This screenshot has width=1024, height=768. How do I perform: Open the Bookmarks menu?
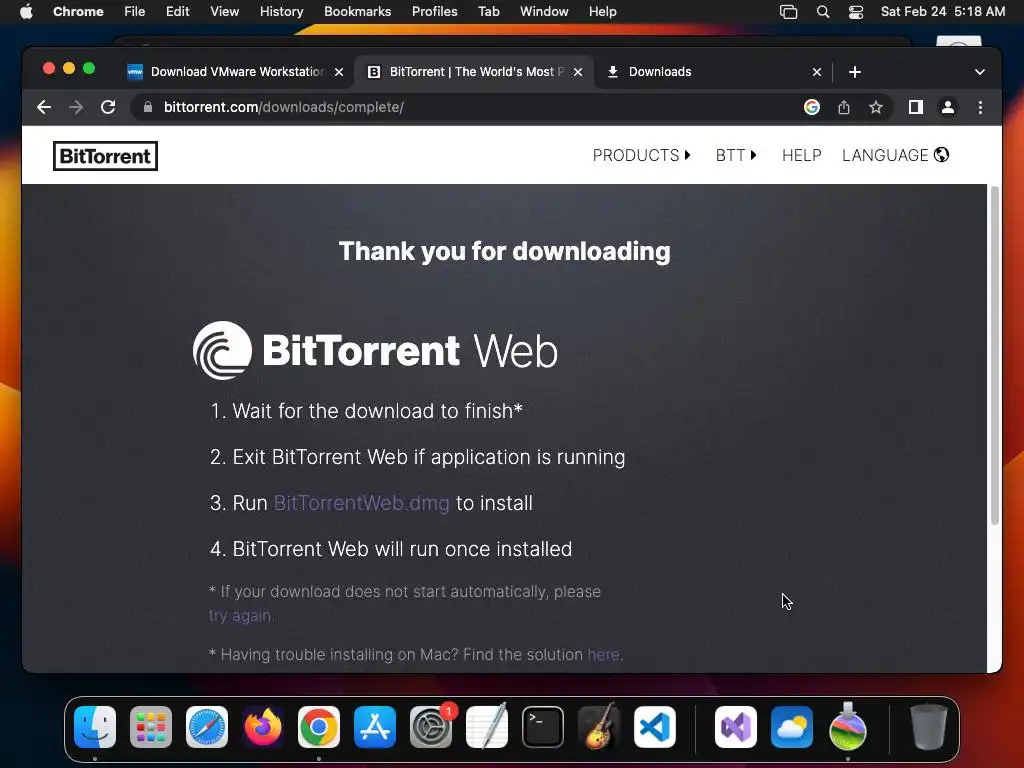coord(358,12)
